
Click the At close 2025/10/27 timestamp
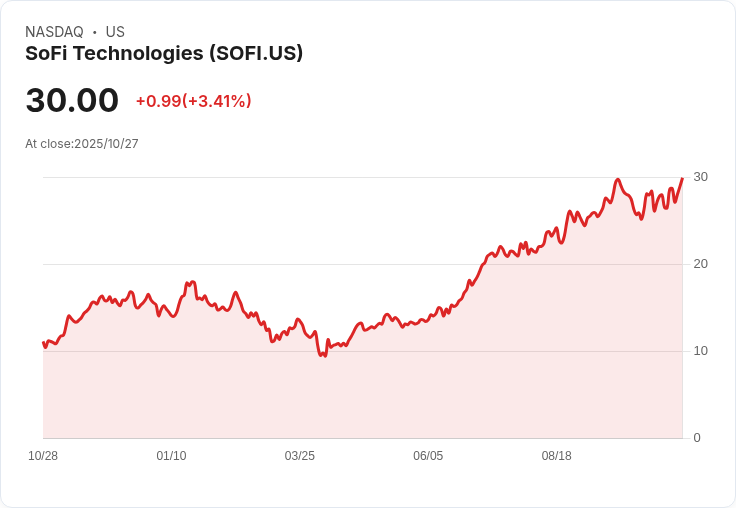point(82,144)
